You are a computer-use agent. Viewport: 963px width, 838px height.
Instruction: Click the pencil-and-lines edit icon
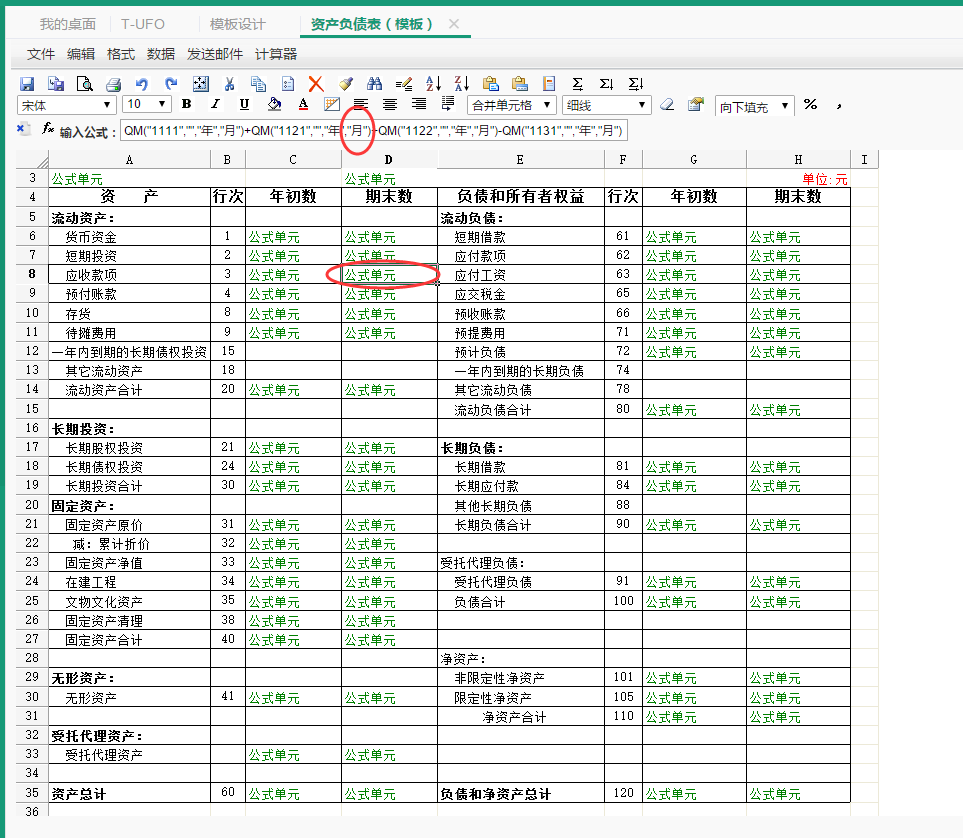404,84
